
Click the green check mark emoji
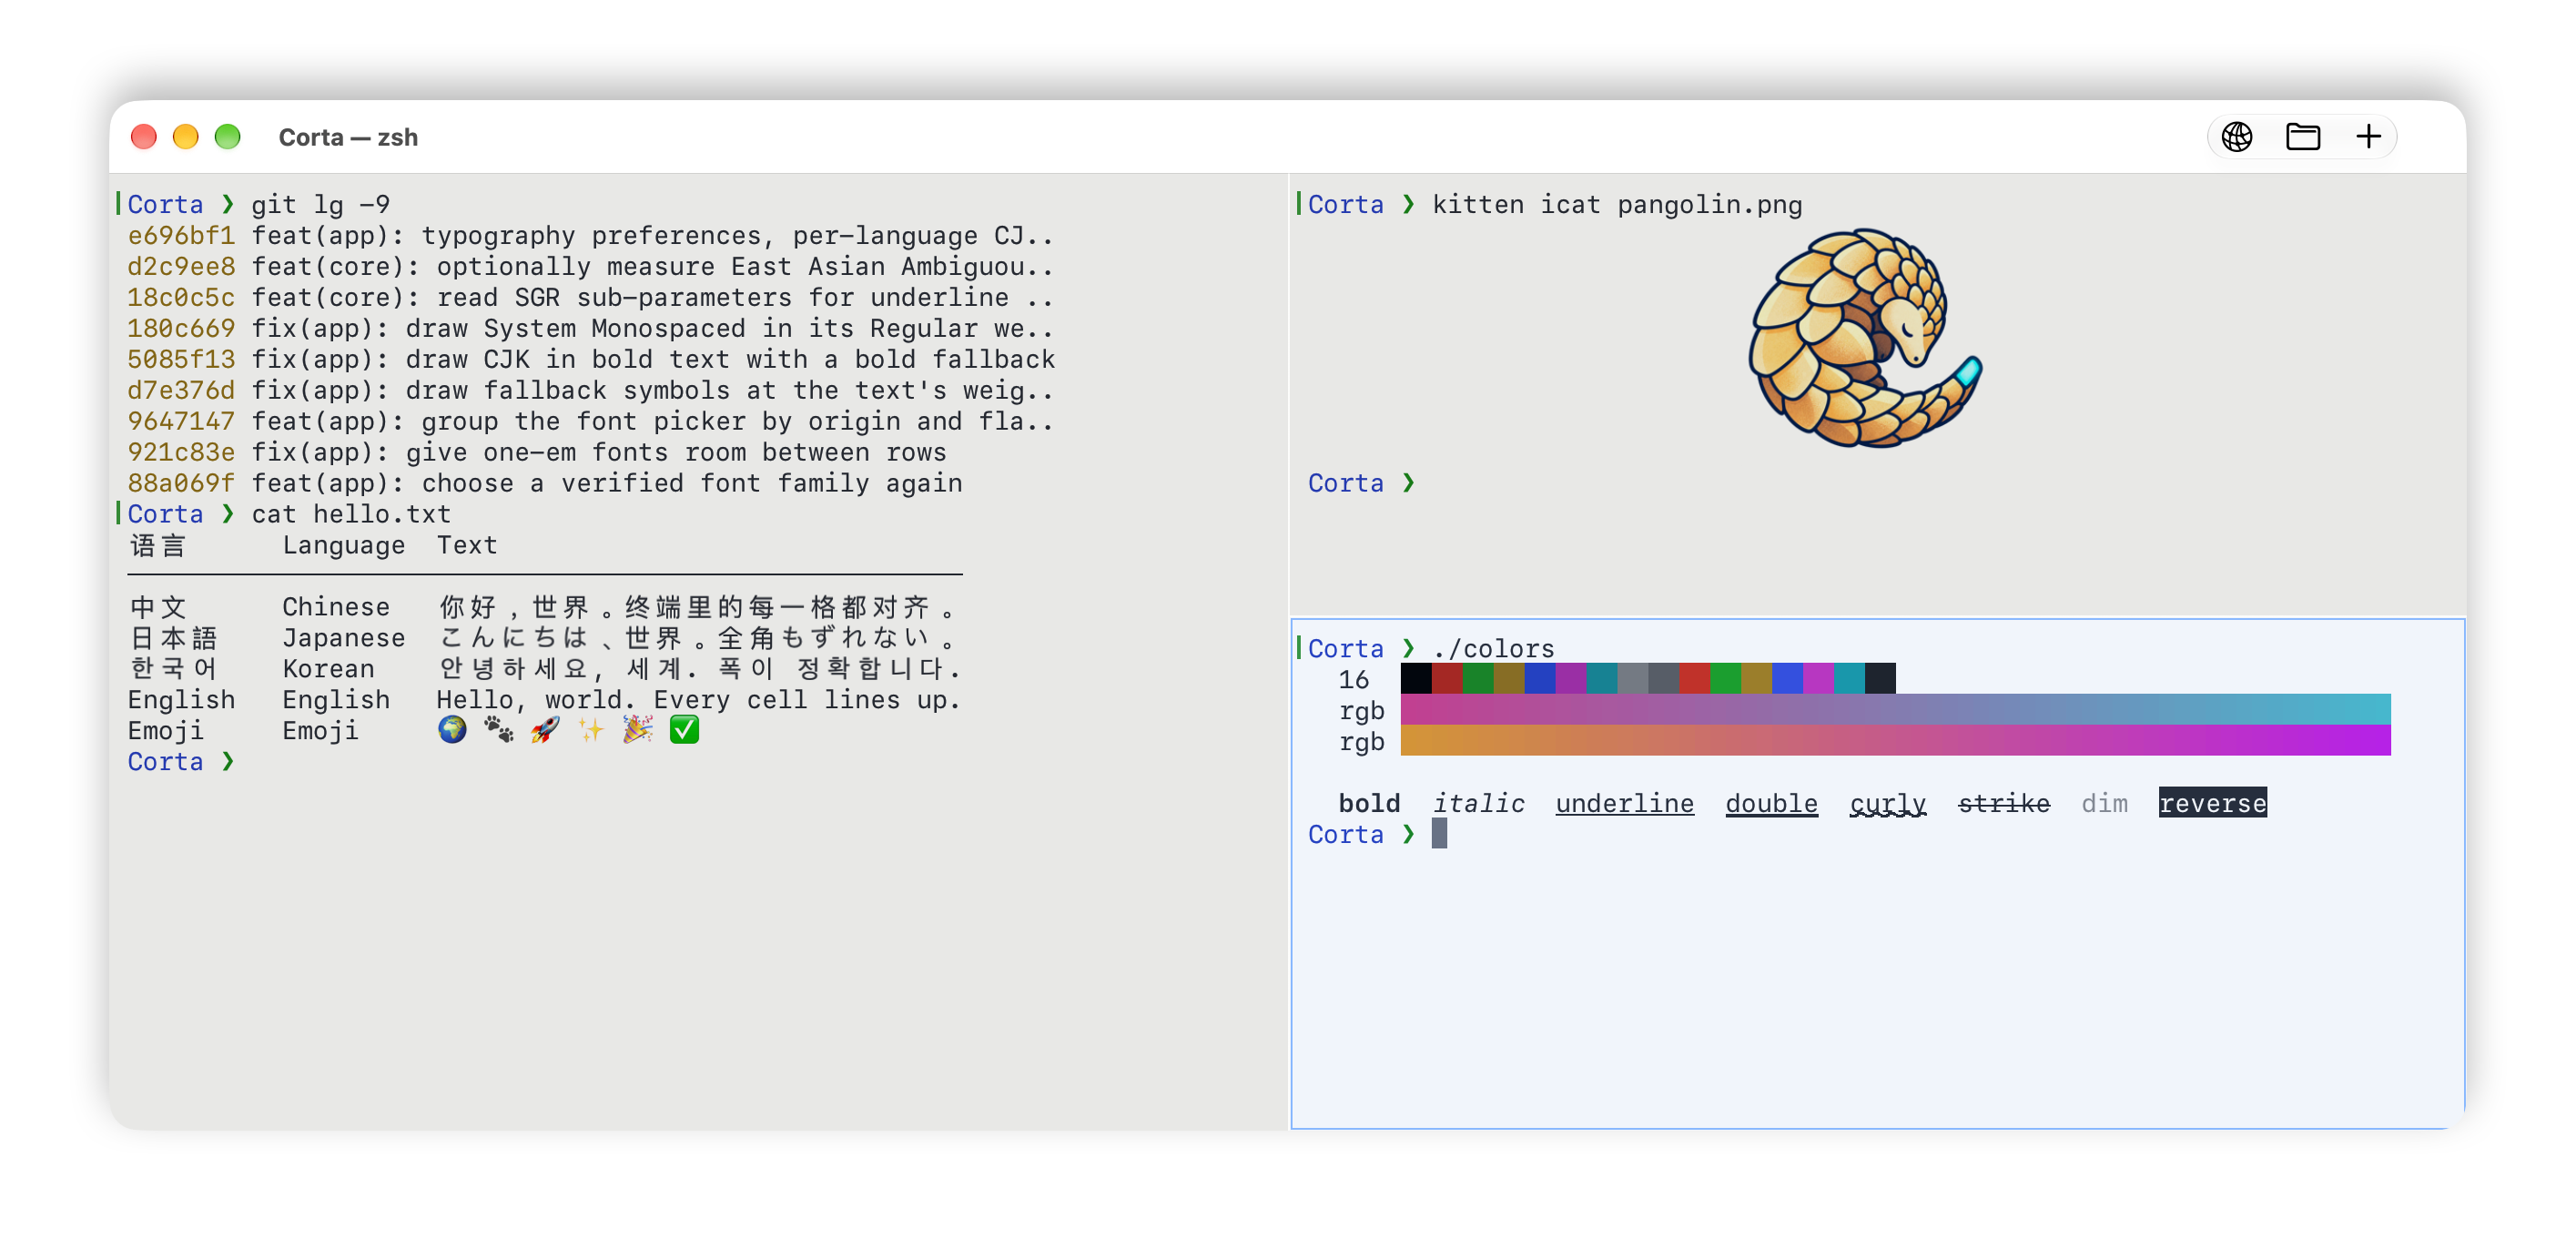coord(684,730)
